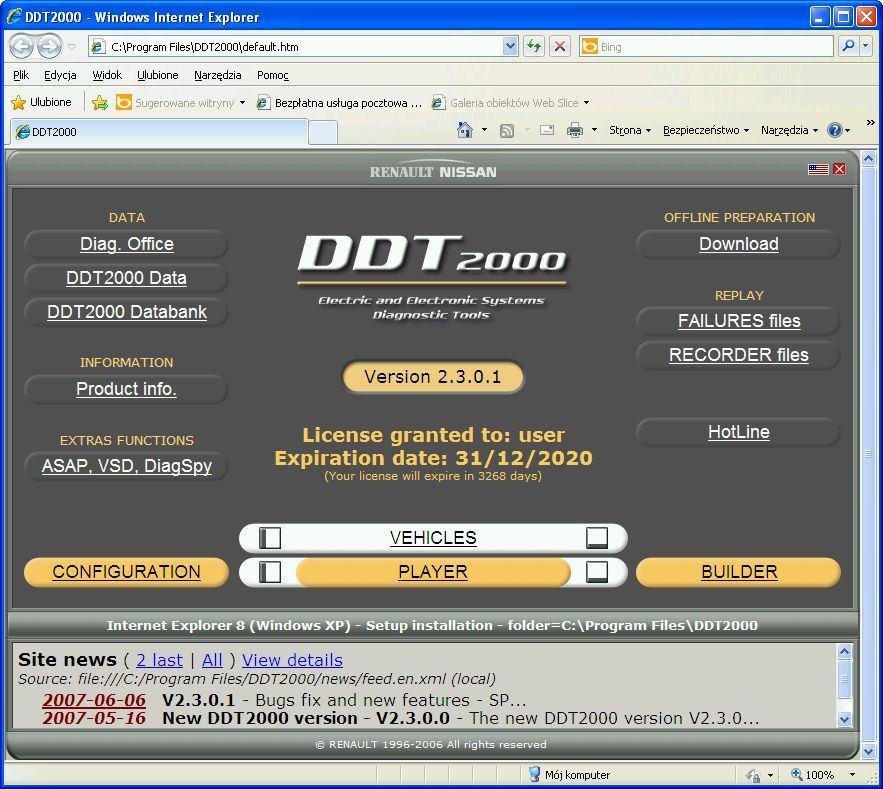Launch the PLAYER button
Viewport: 883px width, 789px height.
(x=433, y=572)
